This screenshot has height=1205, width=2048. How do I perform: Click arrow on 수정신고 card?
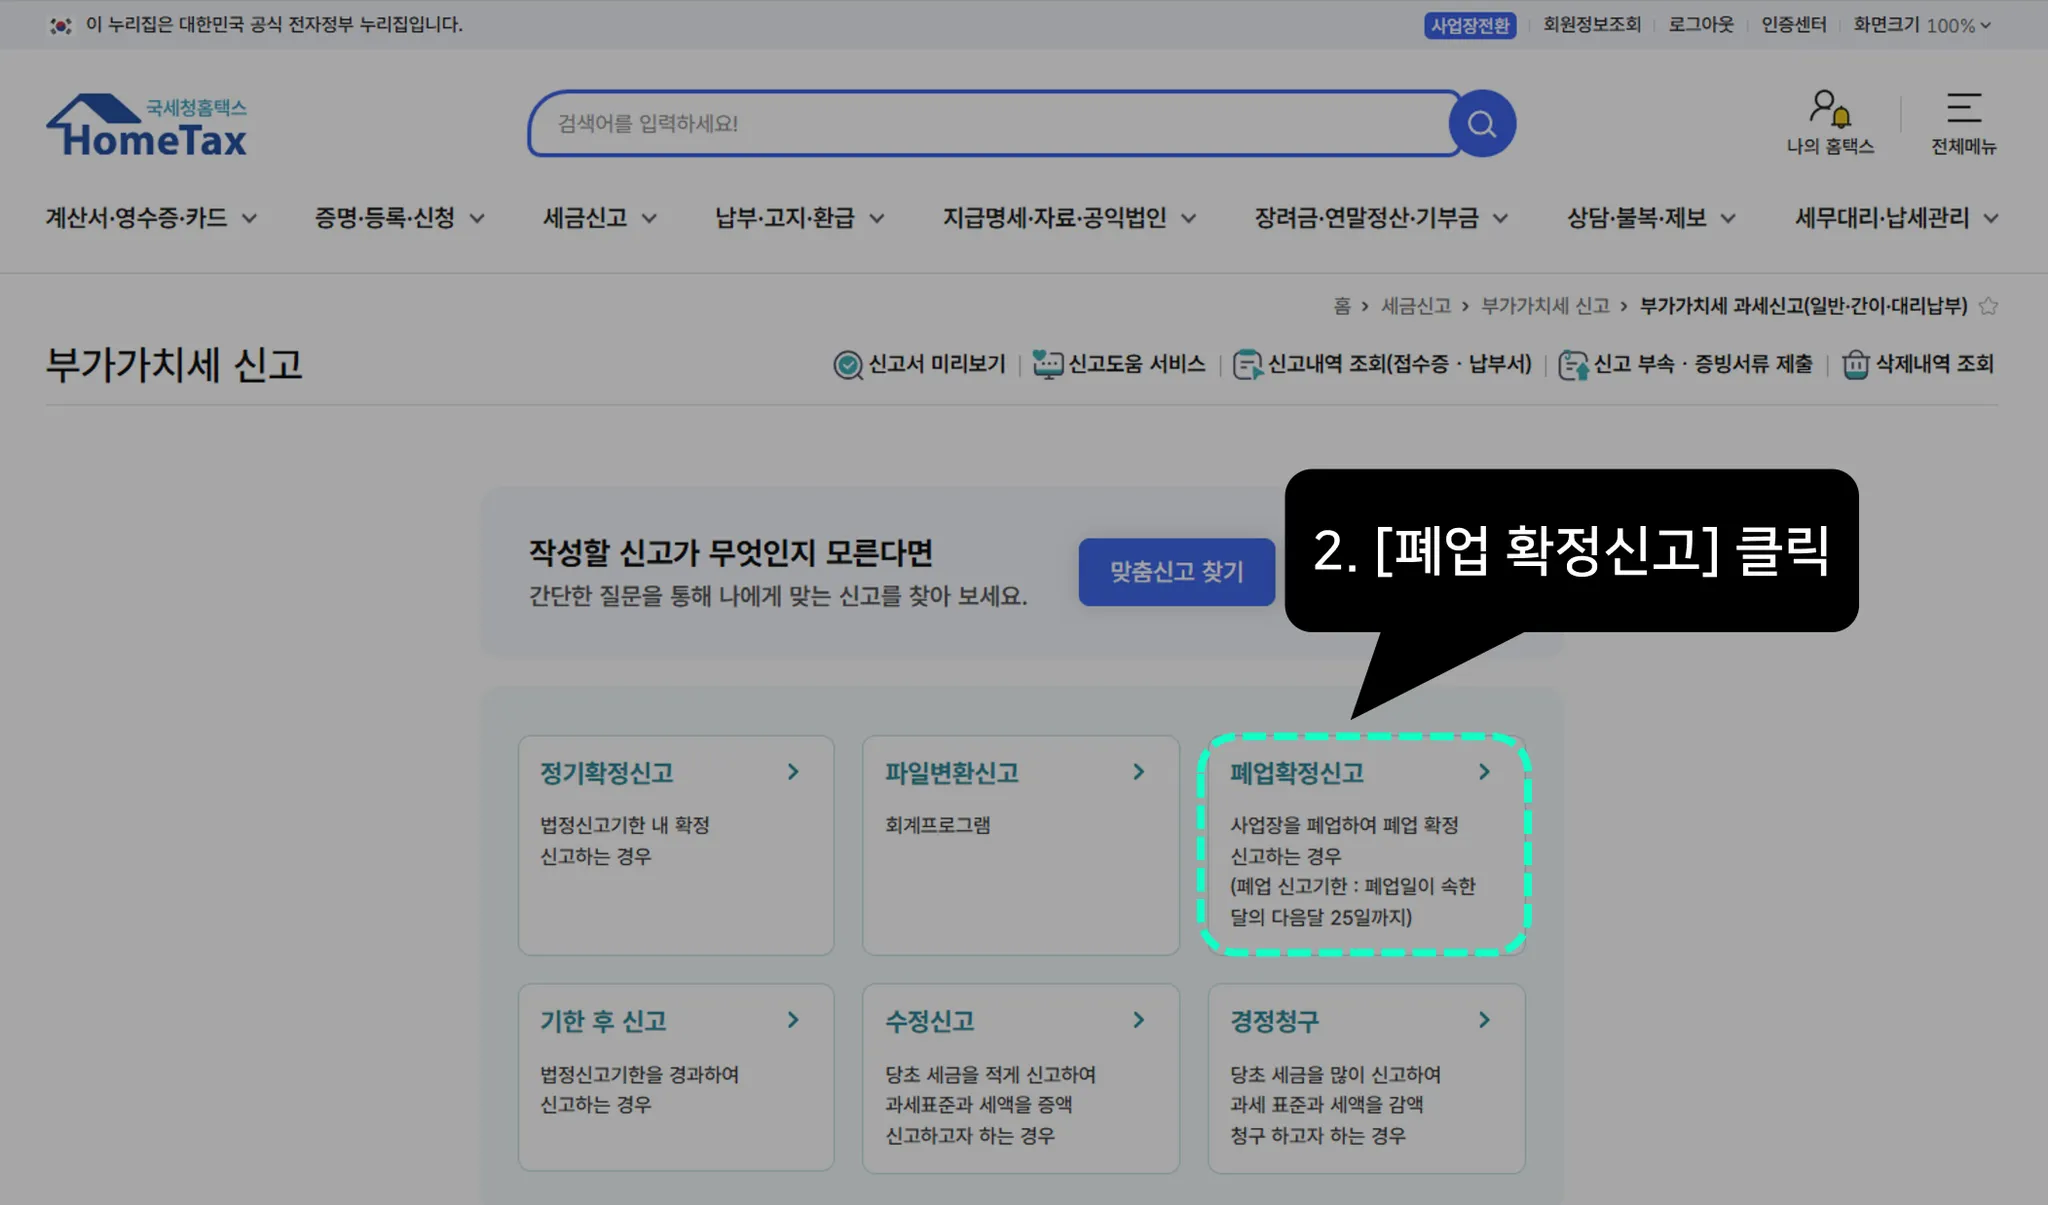click(1138, 1020)
